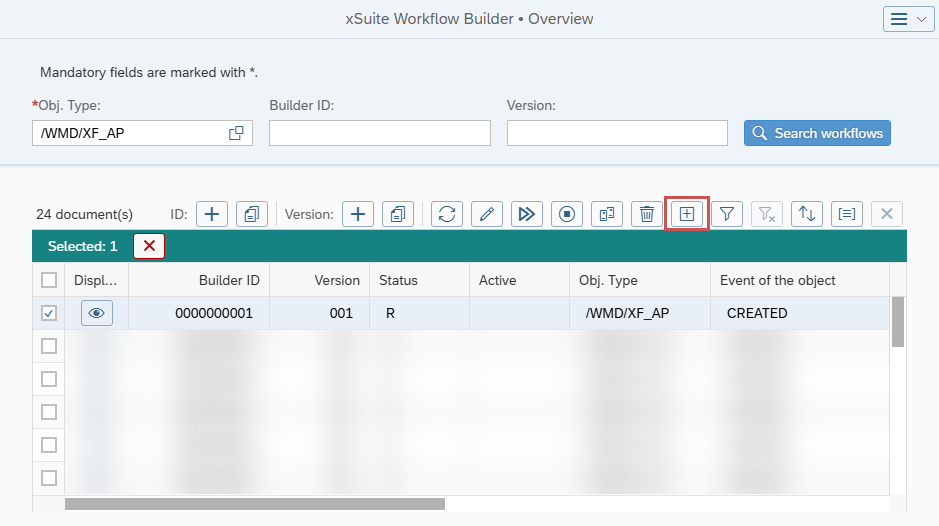The width and height of the screenshot is (939, 526).
Task: Copy Builder ID using ID copy icon
Action: 252,214
